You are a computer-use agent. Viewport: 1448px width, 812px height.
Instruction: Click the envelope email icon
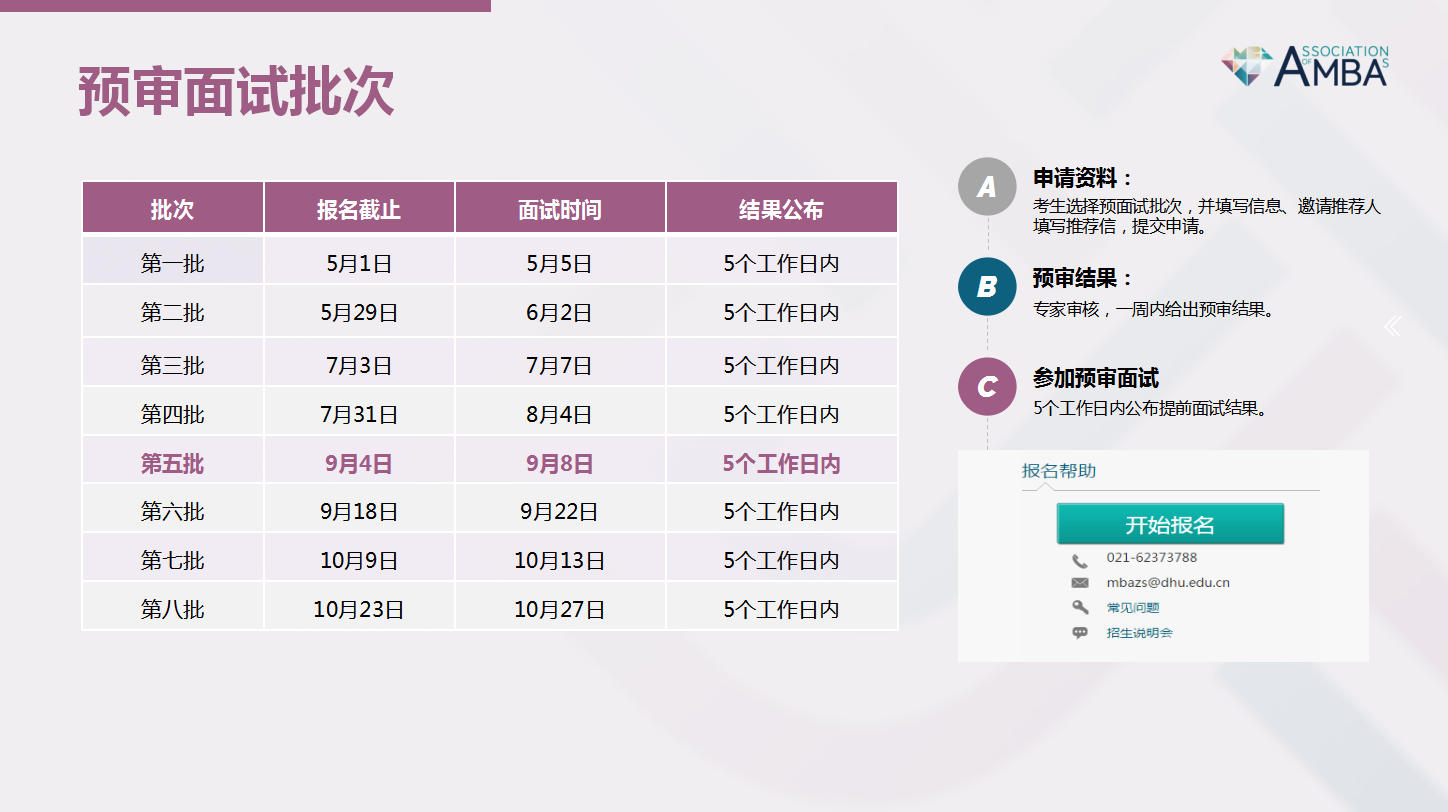pyautogui.click(x=1080, y=583)
